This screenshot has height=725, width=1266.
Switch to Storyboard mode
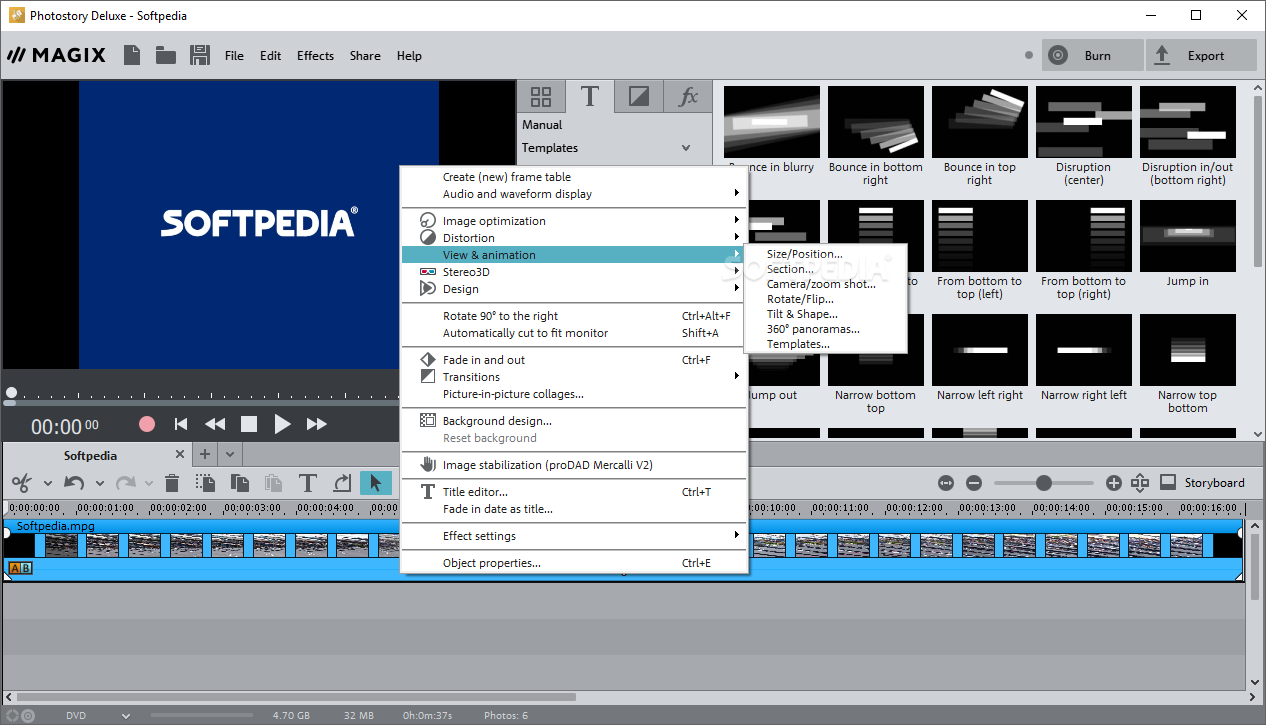coord(1202,483)
